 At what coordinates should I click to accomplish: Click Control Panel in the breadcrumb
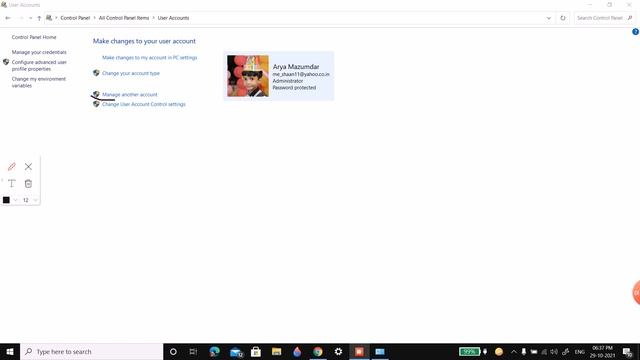click(75, 18)
